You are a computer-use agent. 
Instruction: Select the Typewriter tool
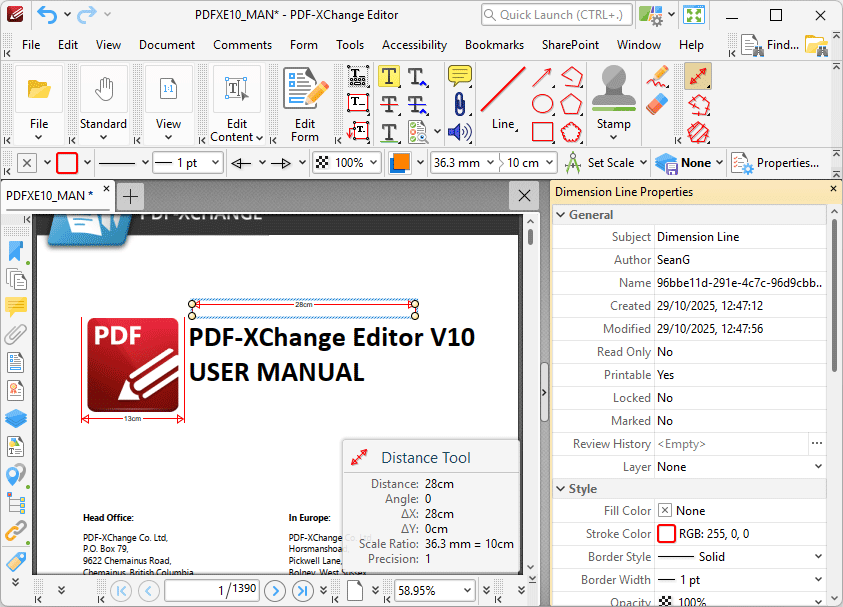tap(358, 77)
